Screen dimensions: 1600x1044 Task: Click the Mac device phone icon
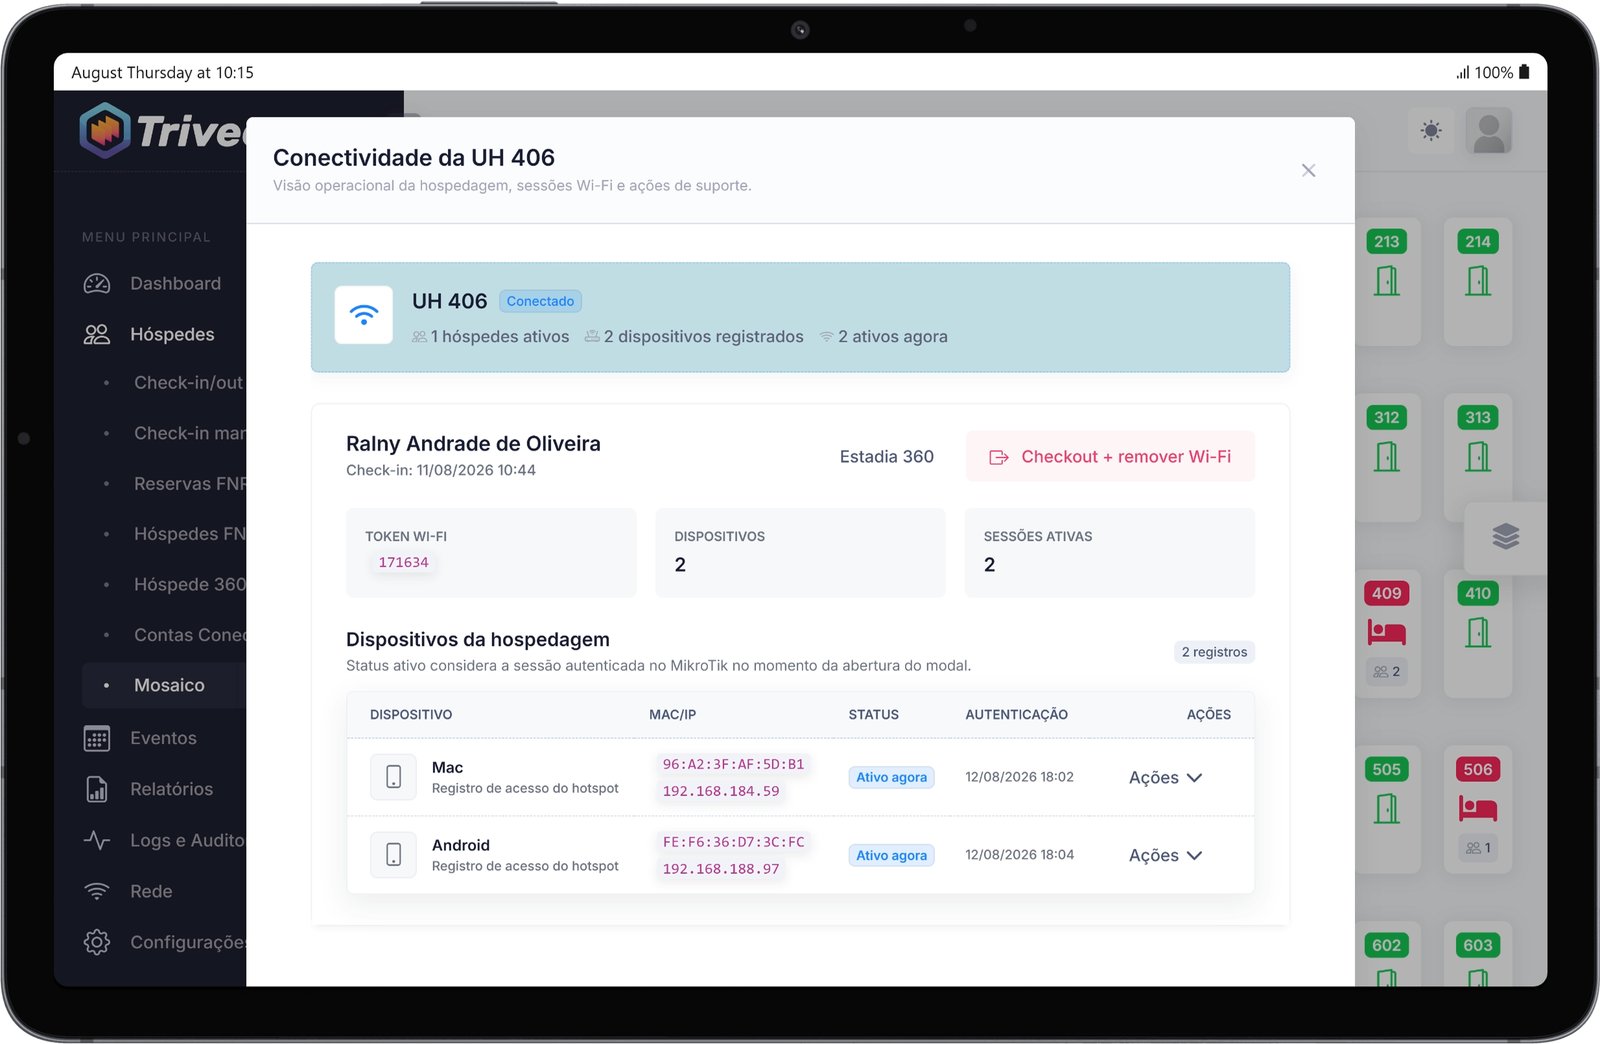point(394,777)
